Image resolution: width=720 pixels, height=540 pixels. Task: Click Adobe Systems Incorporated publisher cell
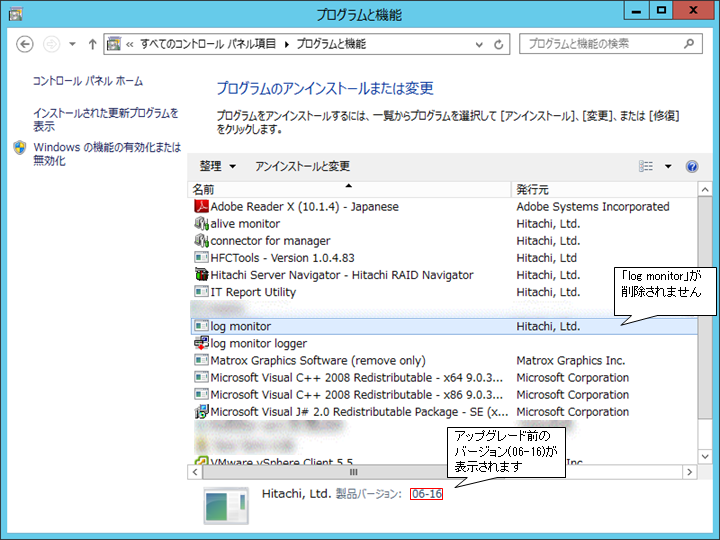pyautogui.click(x=593, y=207)
